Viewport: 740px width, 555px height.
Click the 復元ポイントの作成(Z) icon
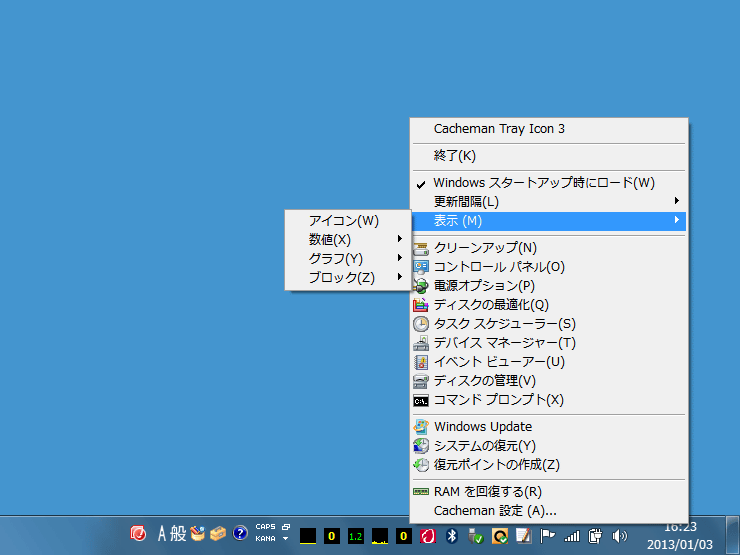[x=420, y=465]
